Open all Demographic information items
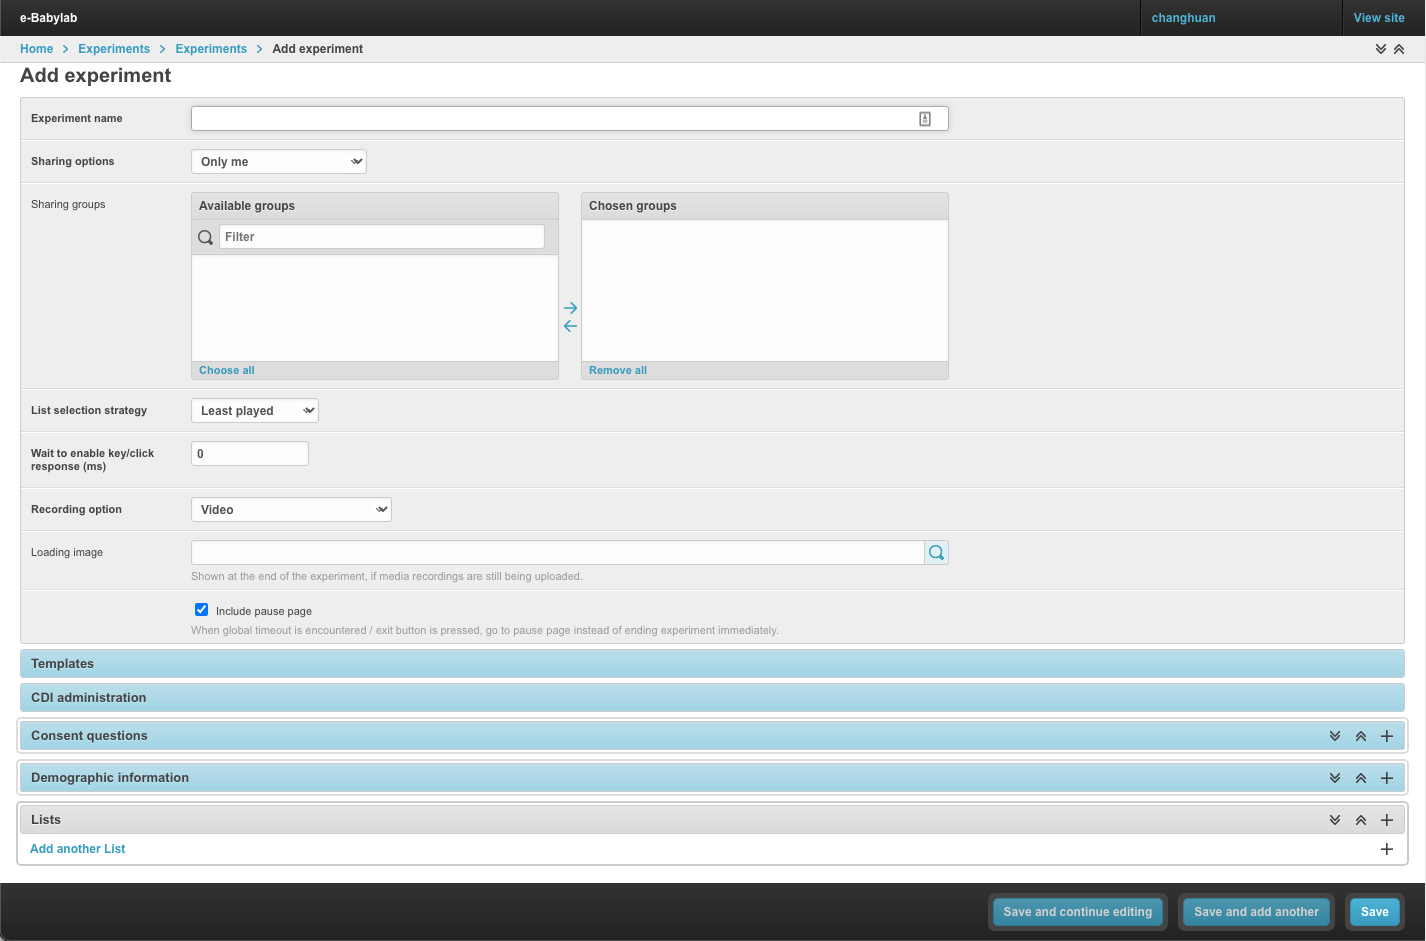The height and width of the screenshot is (941, 1426). pos(1335,778)
